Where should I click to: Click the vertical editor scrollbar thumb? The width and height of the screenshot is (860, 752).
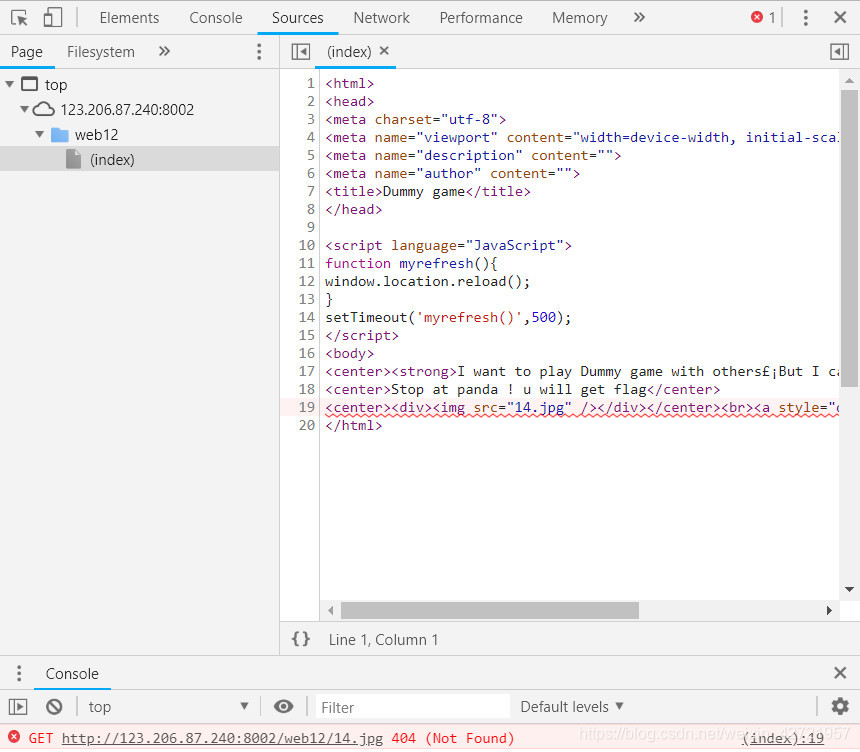[849, 238]
